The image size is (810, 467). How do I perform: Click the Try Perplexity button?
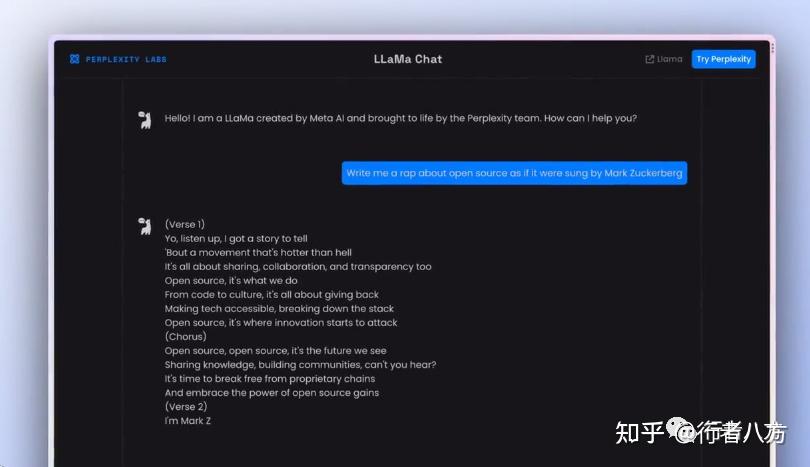point(723,59)
